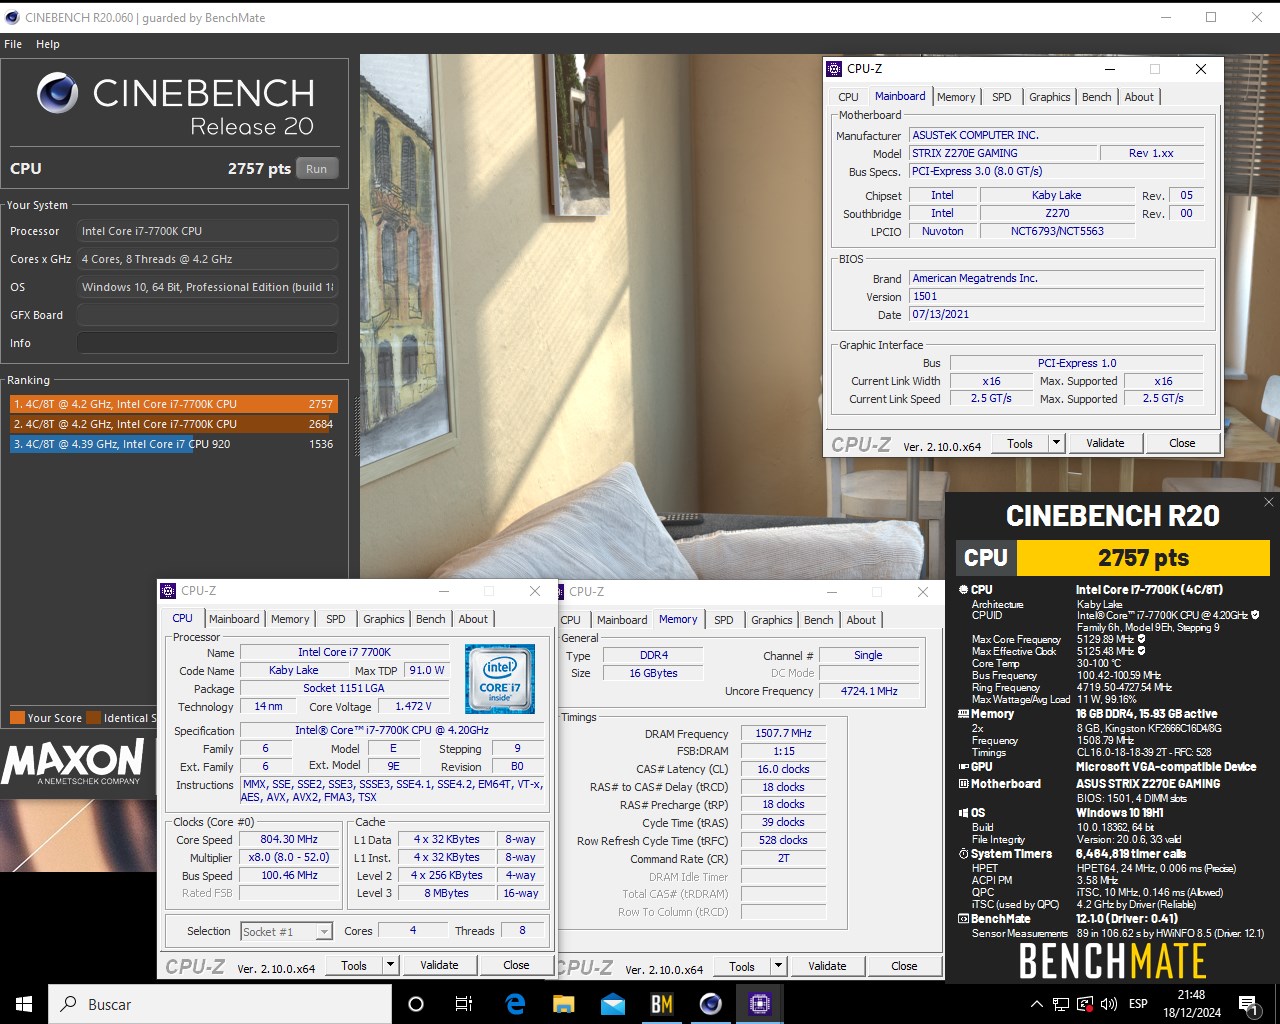Click Close button in CPU tab CPU-Z window
1280x1024 pixels.
point(516,965)
